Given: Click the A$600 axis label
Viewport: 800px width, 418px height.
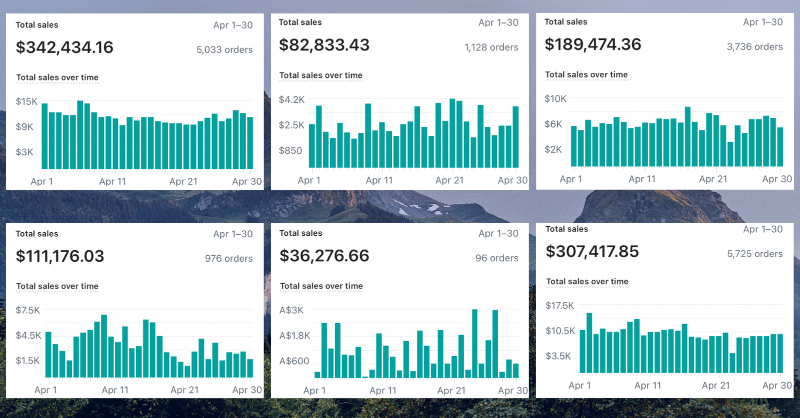Looking at the screenshot, I should pos(294,361).
